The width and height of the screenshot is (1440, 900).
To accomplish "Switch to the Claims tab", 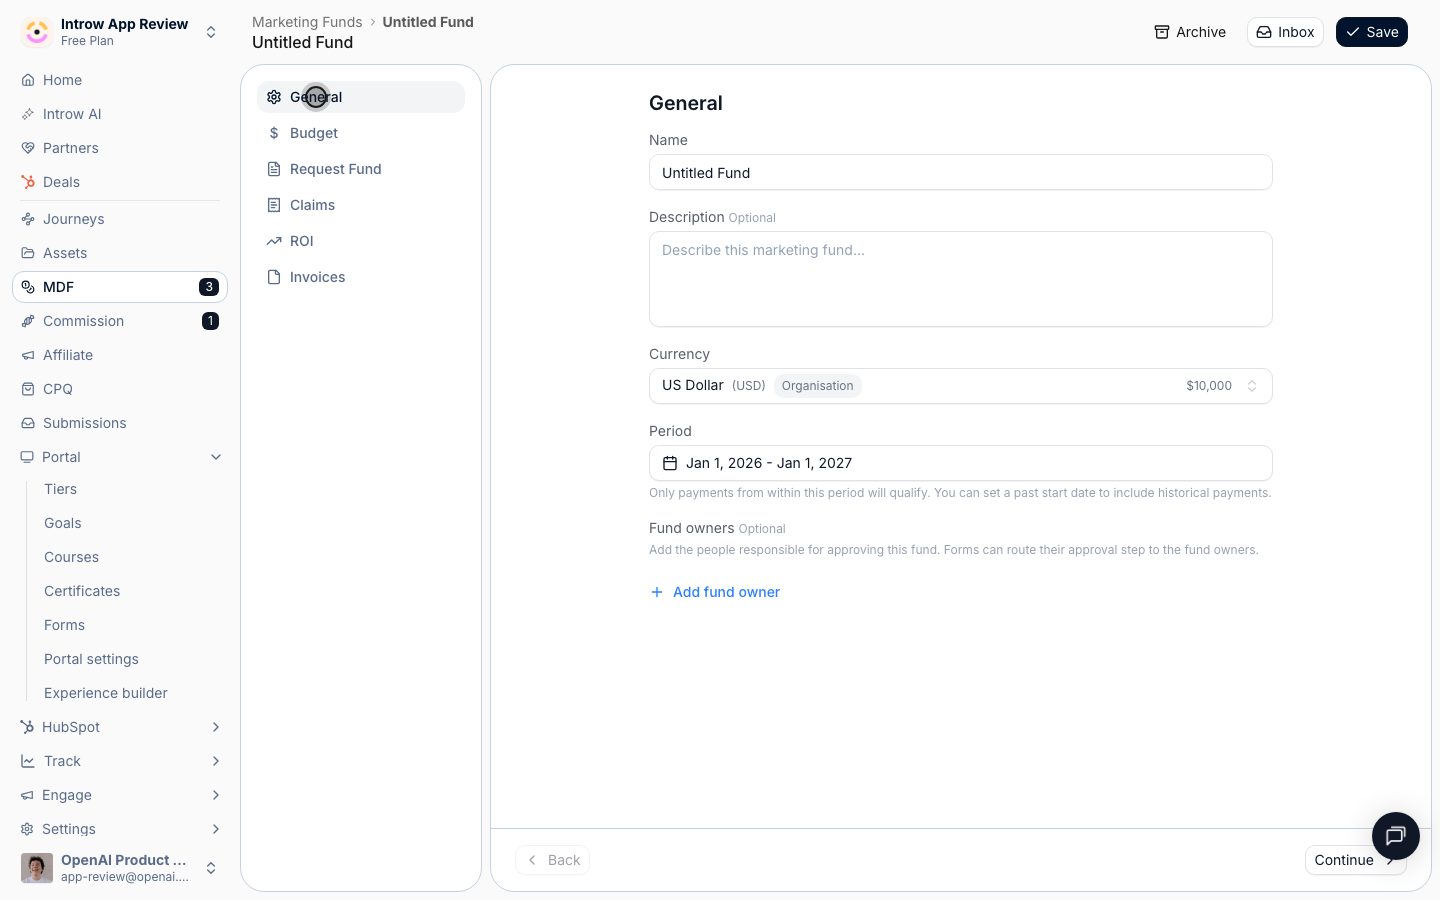I will (361, 205).
